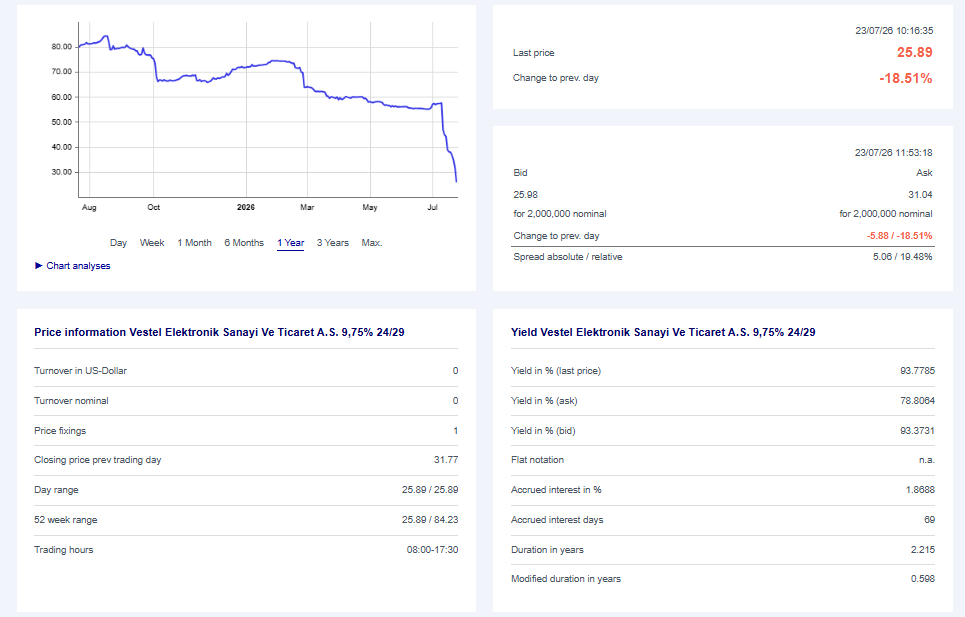Click the bid price 25.98
Viewport: 965px width, 617px height.
(x=526, y=195)
